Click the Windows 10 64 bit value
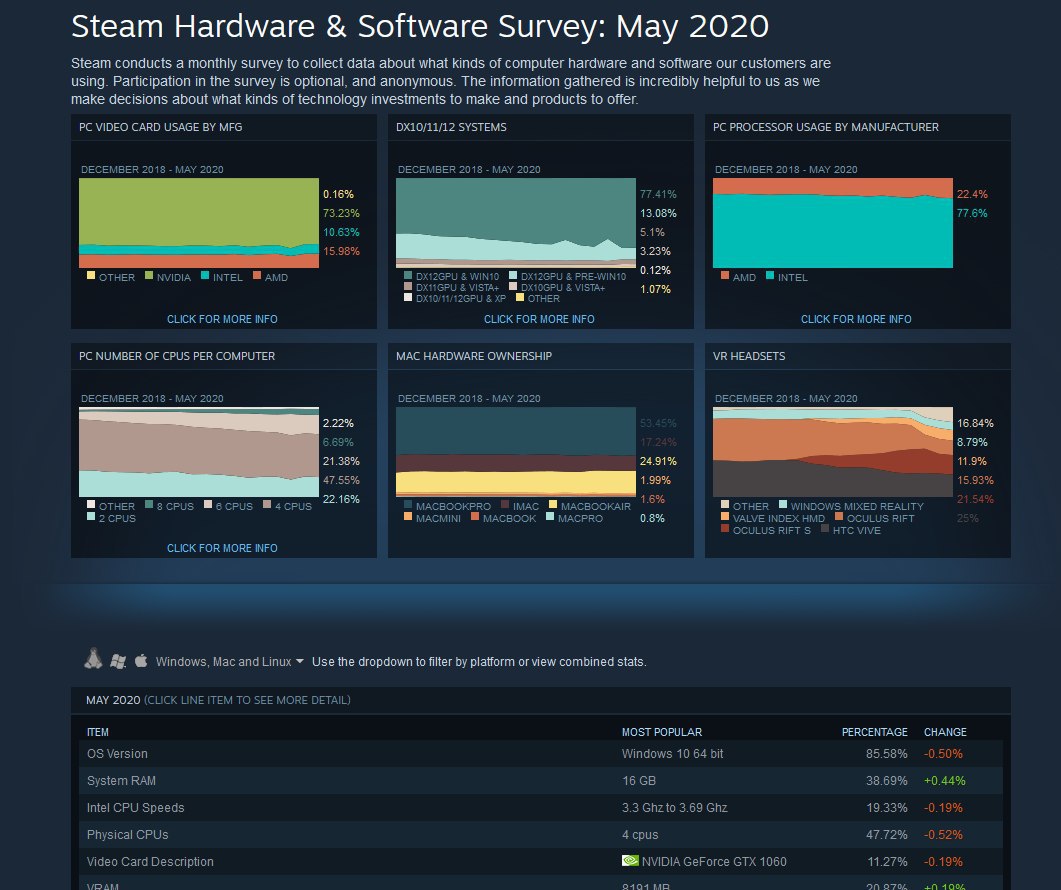1061x890 pixels. (673, 753)
